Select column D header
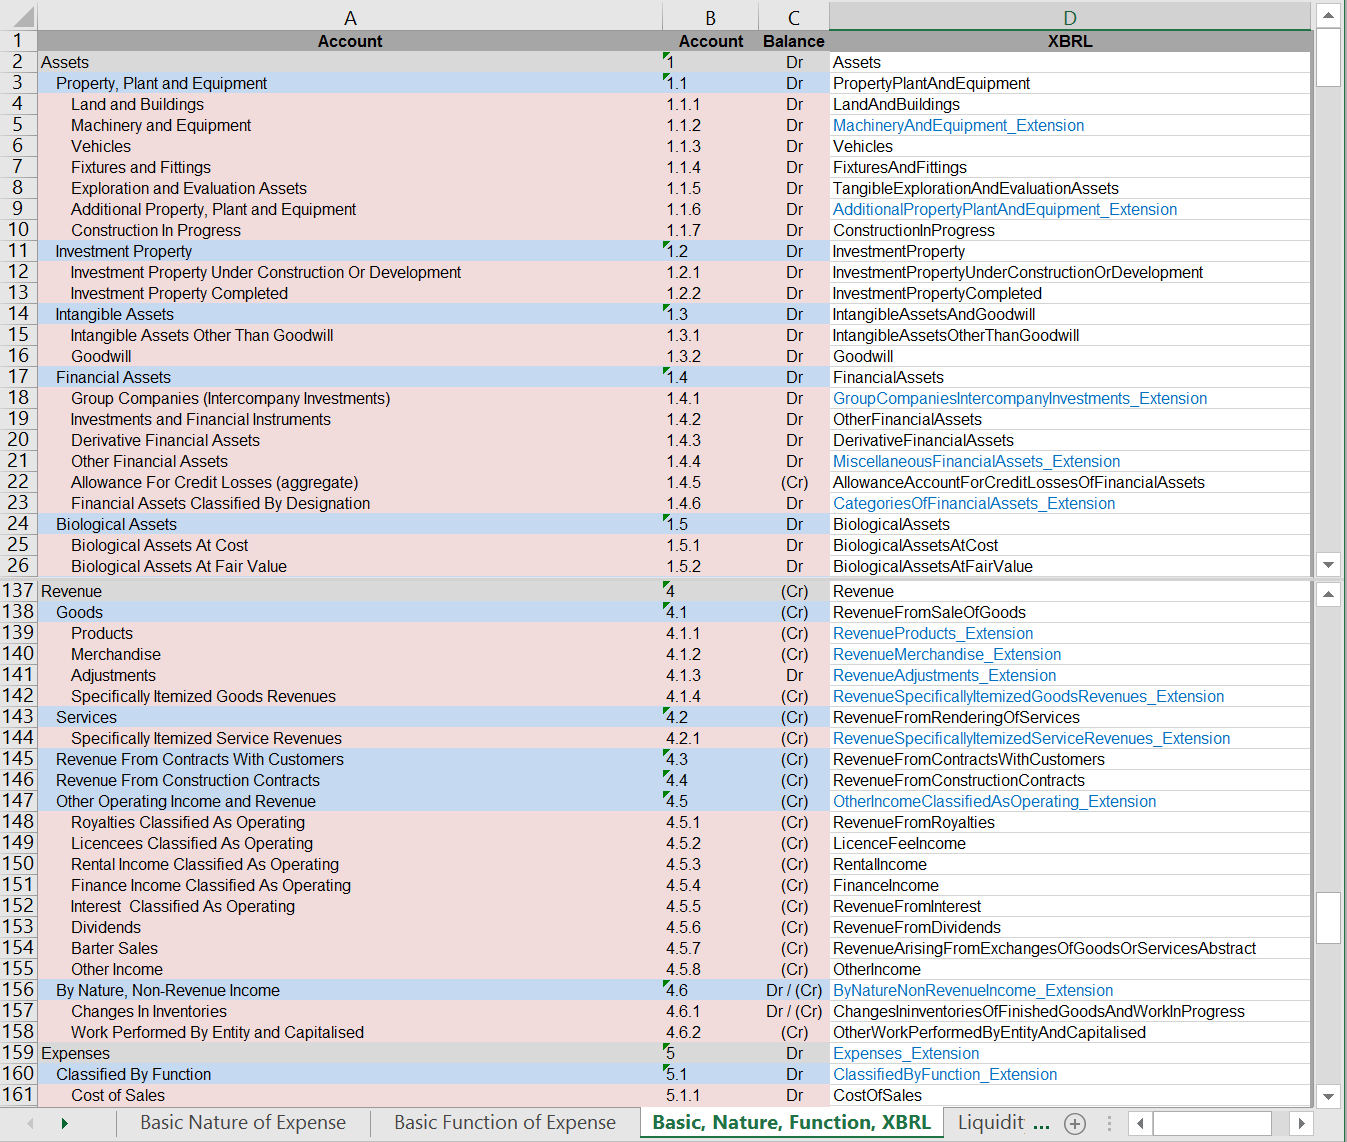This screenshot has height=1142, width=1347. (x=1069, y=17)
